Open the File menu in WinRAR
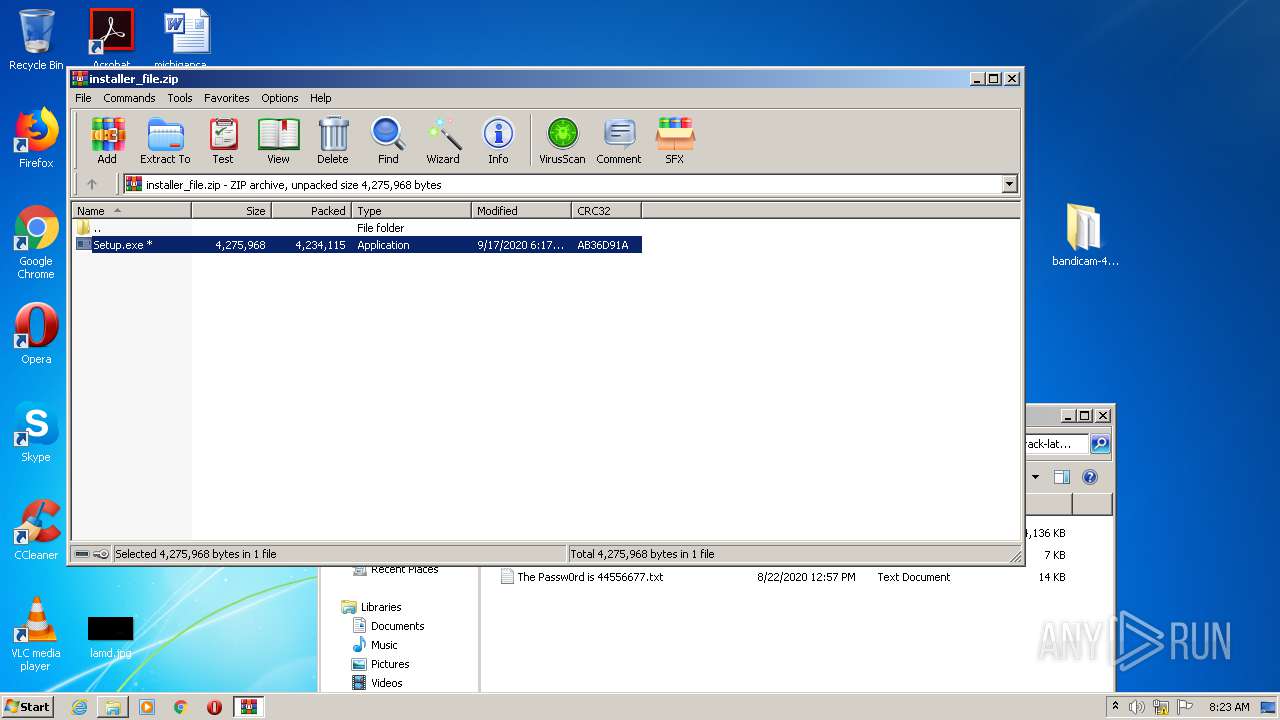This screenshot has height=720, width=1280. coord(83,98)
